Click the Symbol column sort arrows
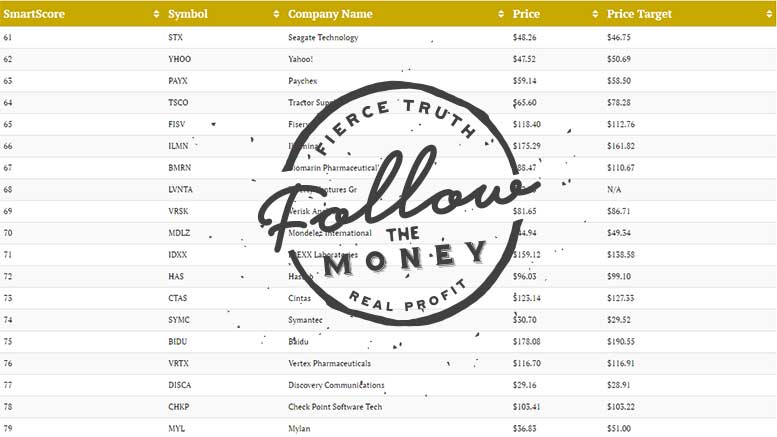Screen dimensions: 777x437 tap(277, 14)
